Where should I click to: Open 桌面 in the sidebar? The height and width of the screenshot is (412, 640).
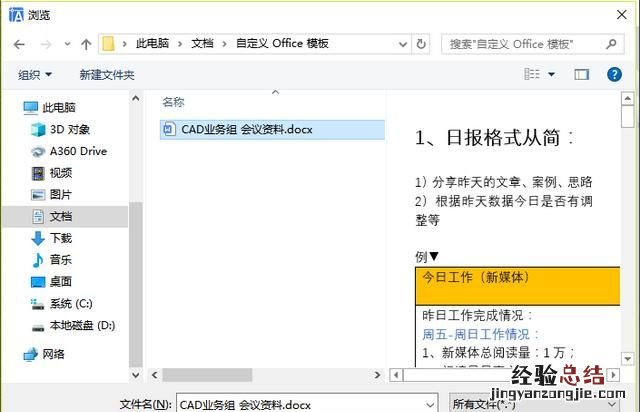pos(52,282)
